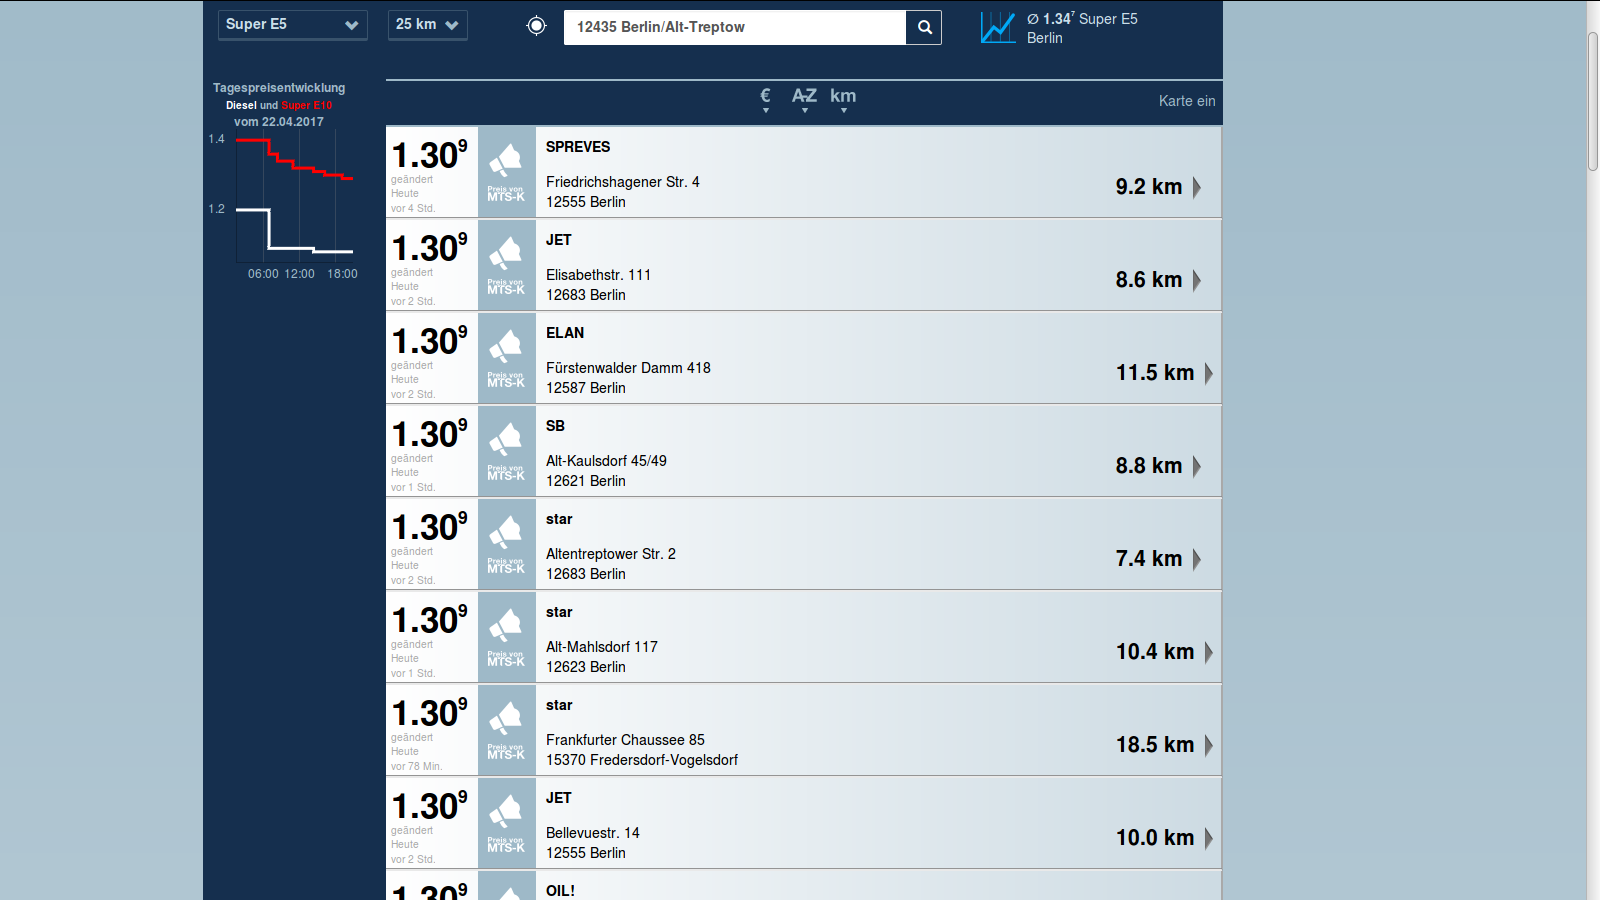Click the 9.2 km distance for SPREVES

[1149, 187]
